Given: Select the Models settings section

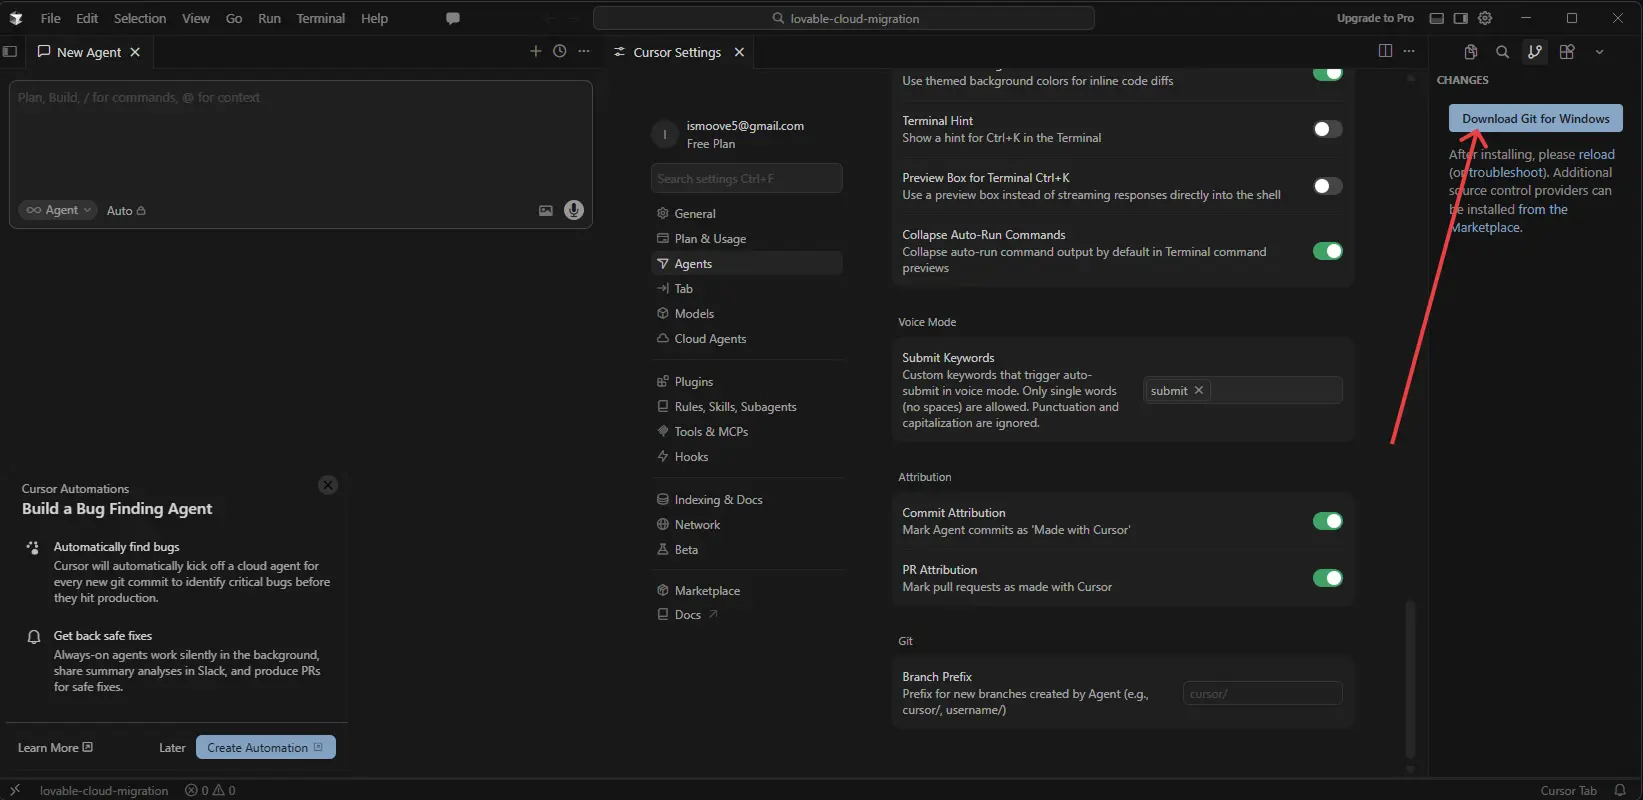Looking at the screenshot, I should coord(746,313).
